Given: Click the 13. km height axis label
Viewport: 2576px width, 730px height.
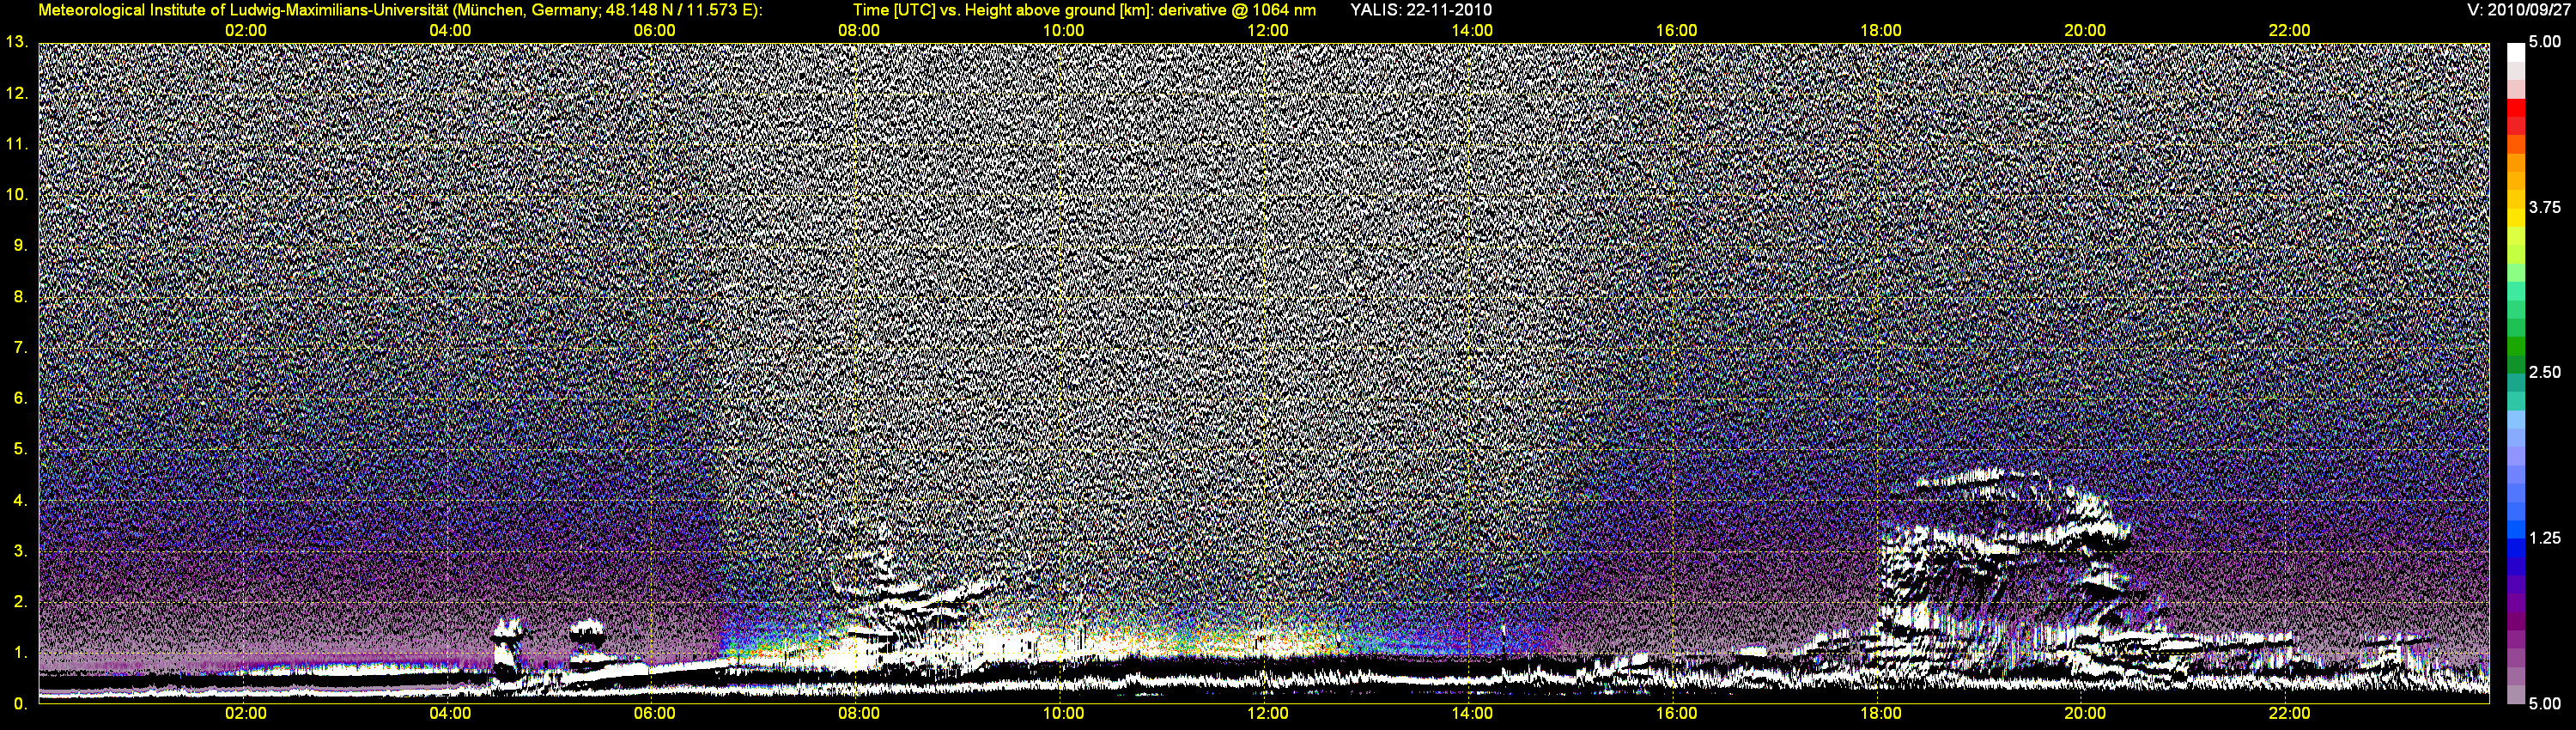Looking at the screenshot, I should coord(17,42).
